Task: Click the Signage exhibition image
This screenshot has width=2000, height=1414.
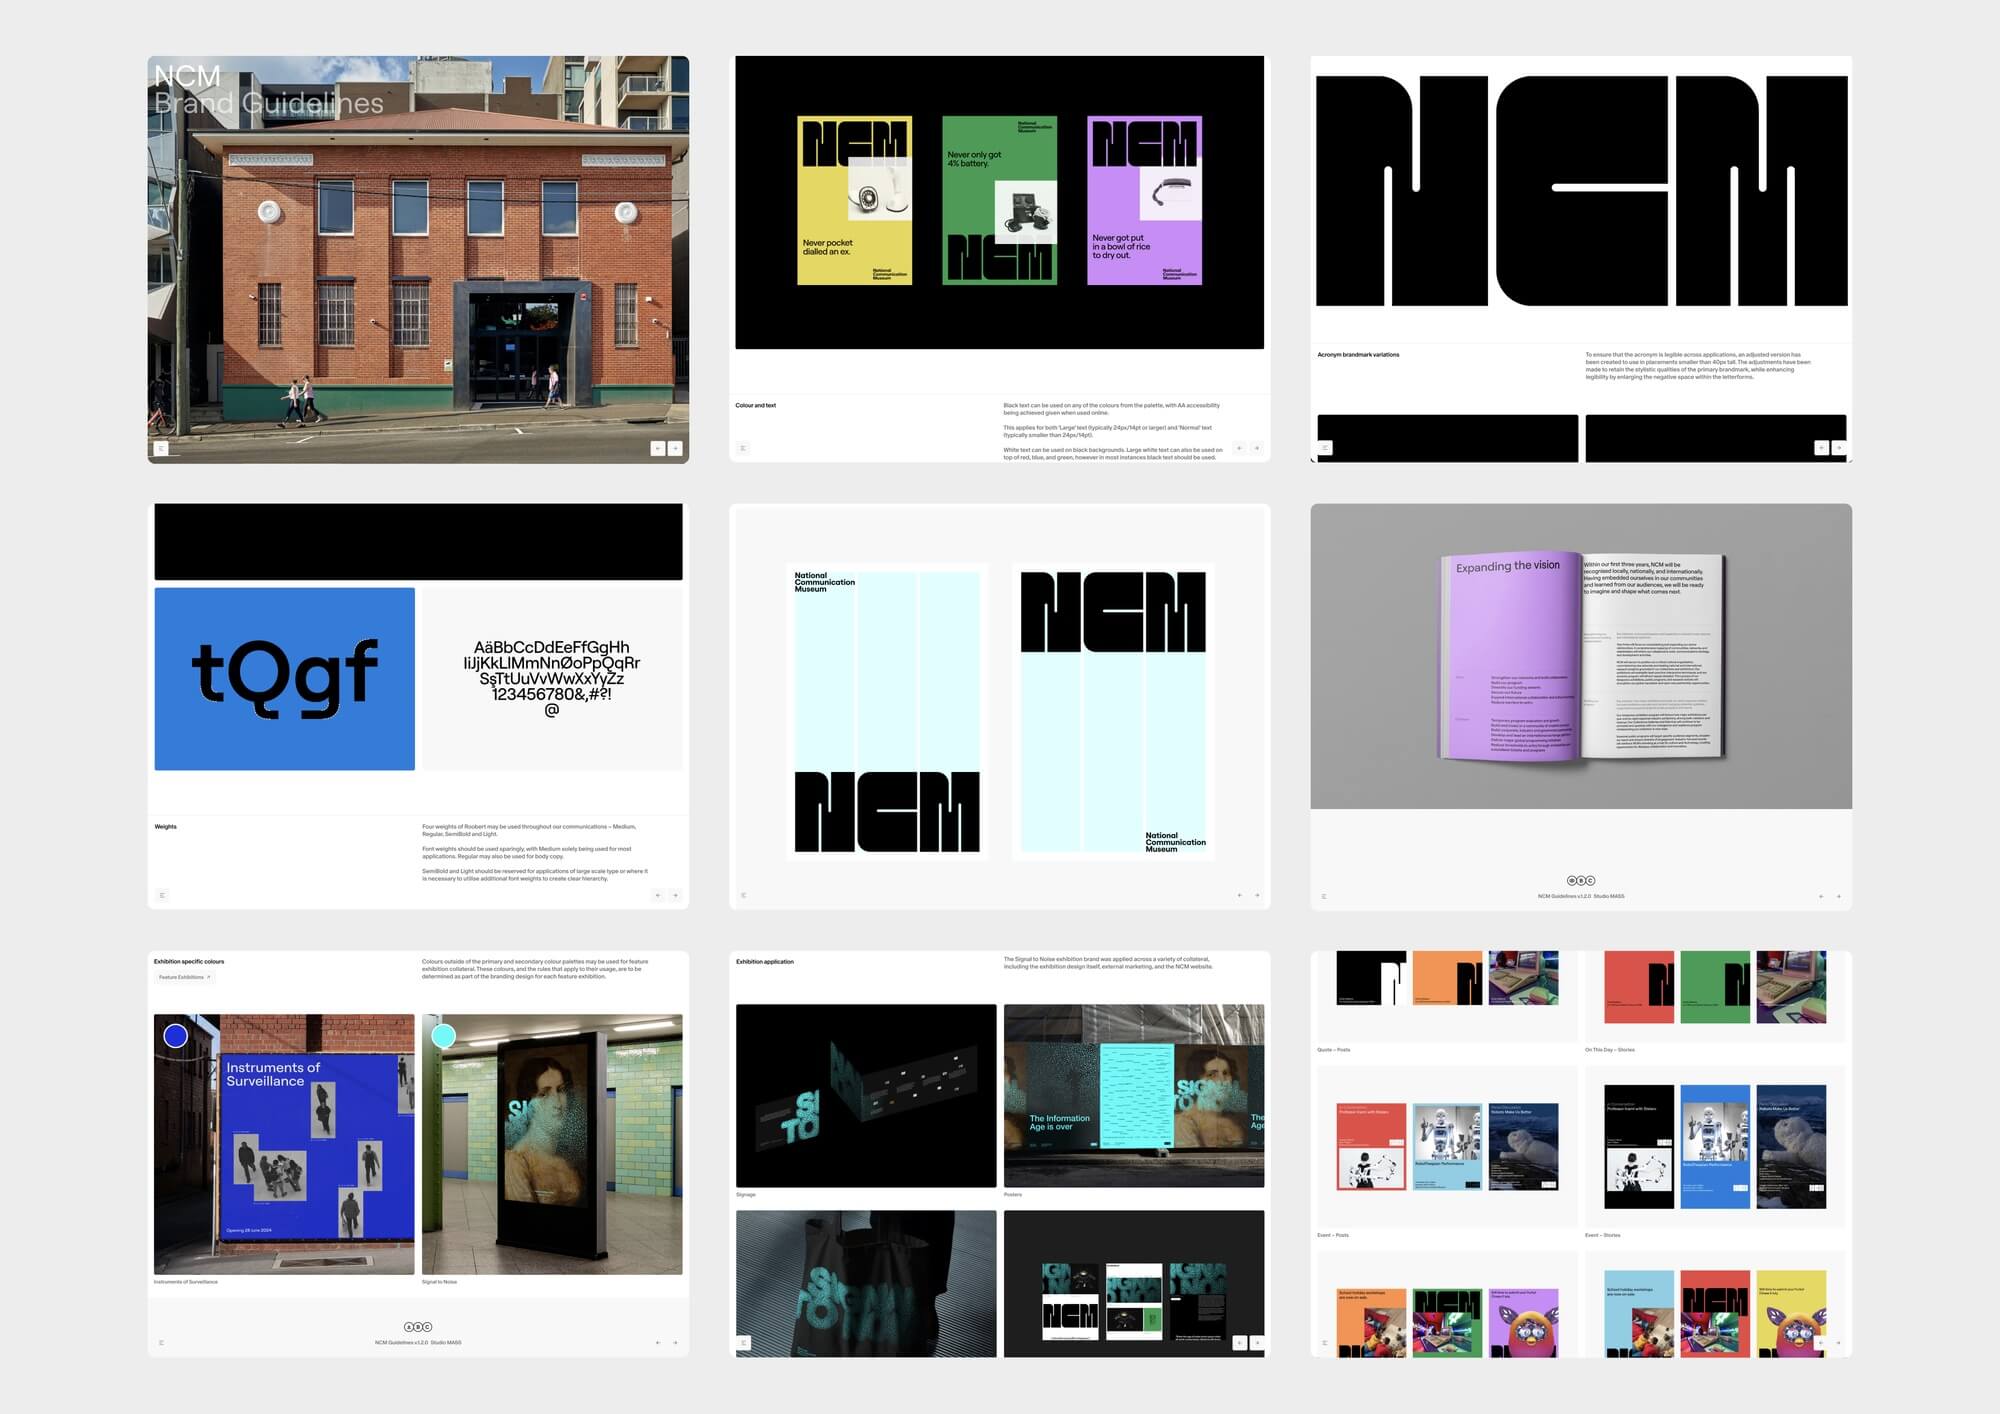Action: (x=866, y=1096)
